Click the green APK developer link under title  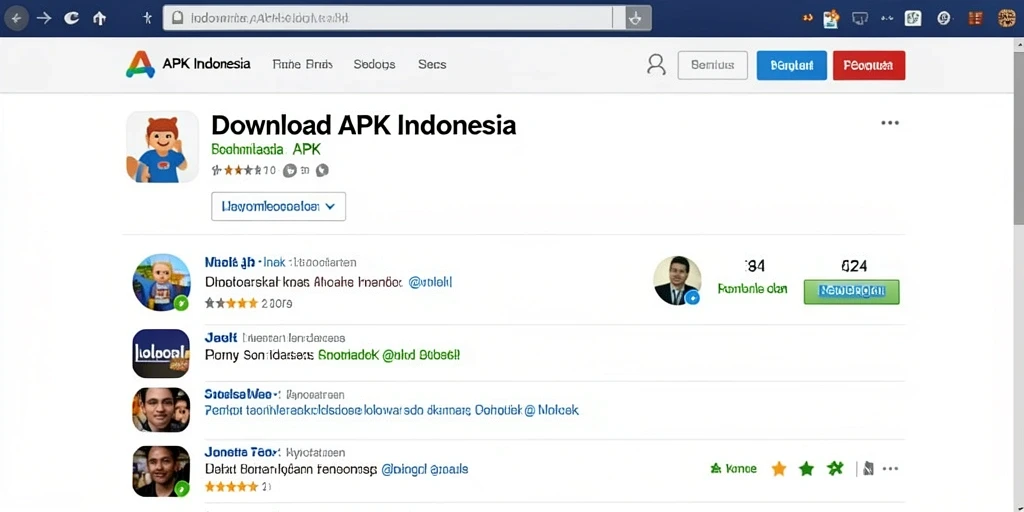[x=266, y=149]
